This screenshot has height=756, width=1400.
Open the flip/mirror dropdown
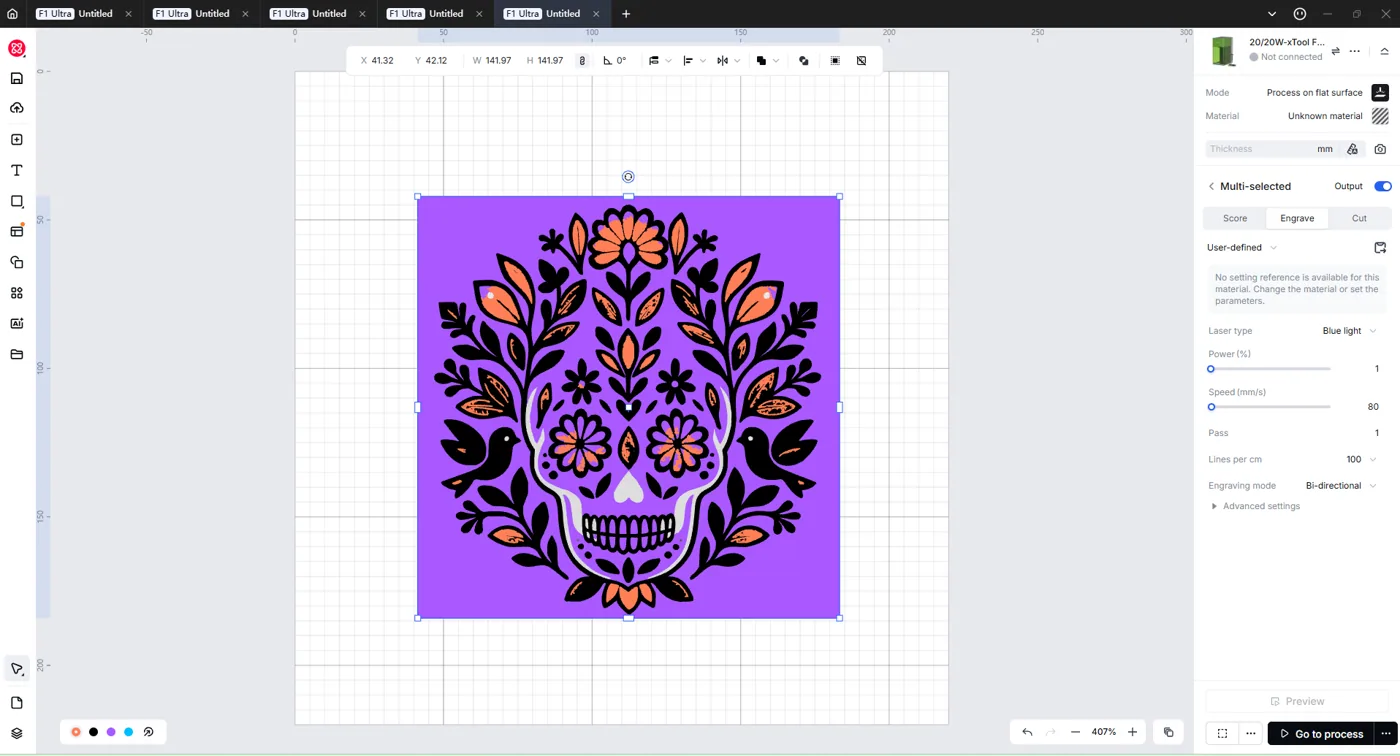728,61
